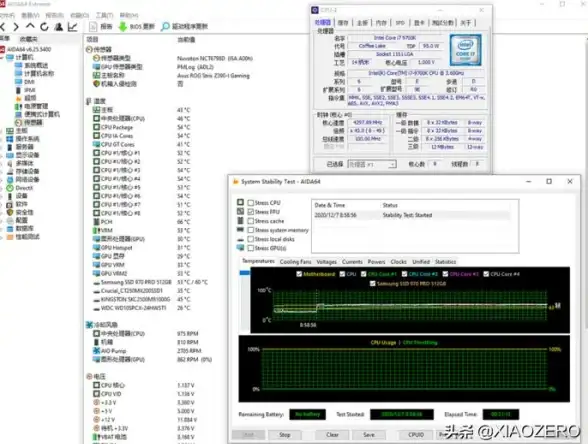Open 电源管理 (Power Management) tree item

pyautogui.click(x=32, y=106)
